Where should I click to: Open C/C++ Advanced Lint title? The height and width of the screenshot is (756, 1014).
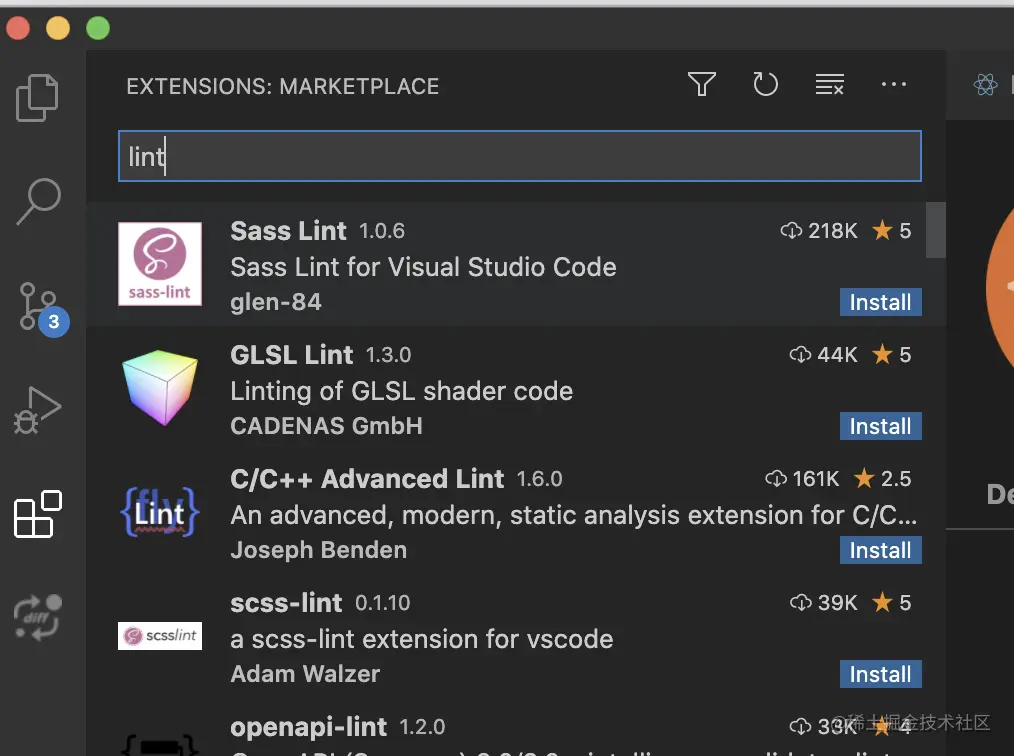click(x=367, y=479)
